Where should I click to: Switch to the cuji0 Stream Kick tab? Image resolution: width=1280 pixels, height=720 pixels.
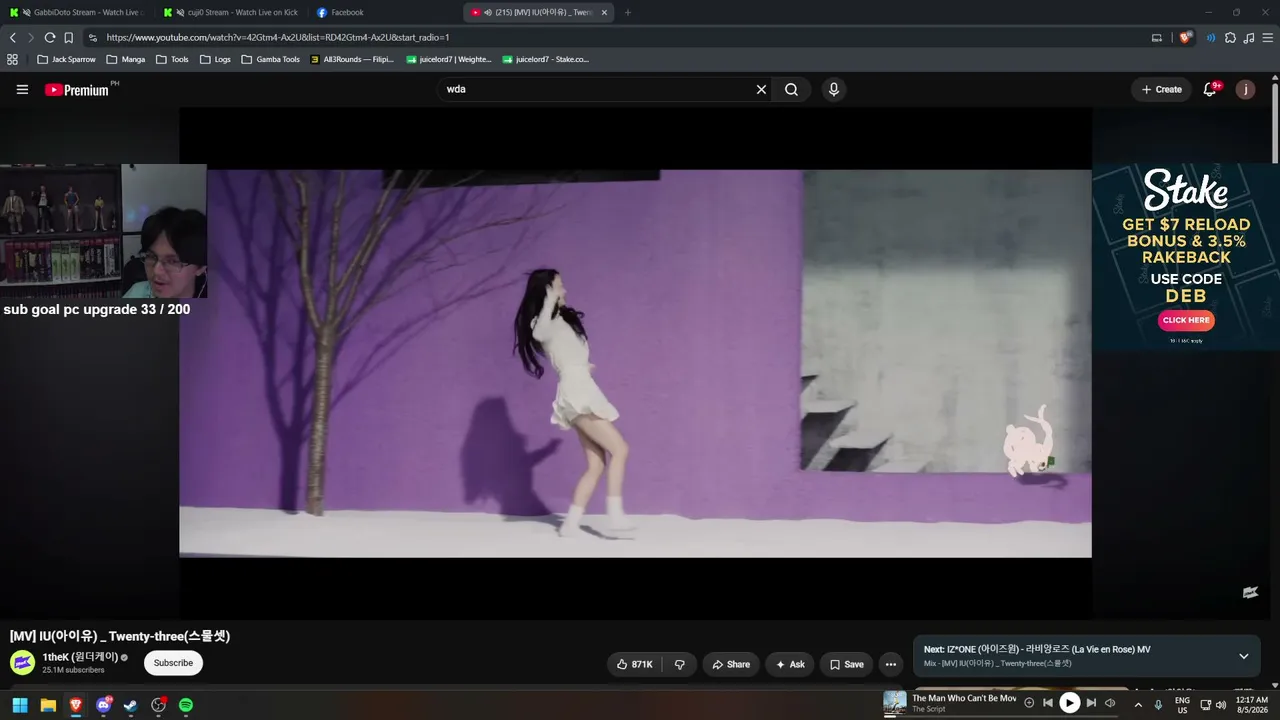tap(230, 12)
